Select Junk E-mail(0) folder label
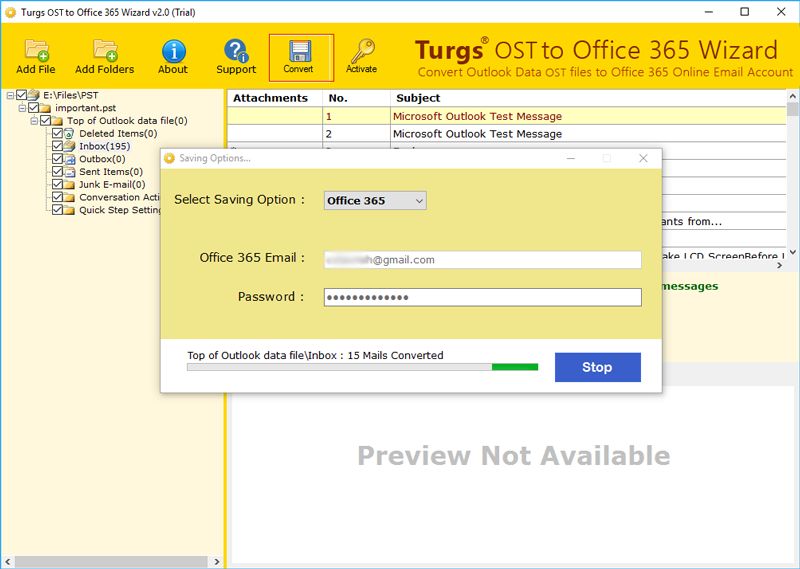Image resolution: width=800 pixels, height=569 pixels. (x=112, y=185)
